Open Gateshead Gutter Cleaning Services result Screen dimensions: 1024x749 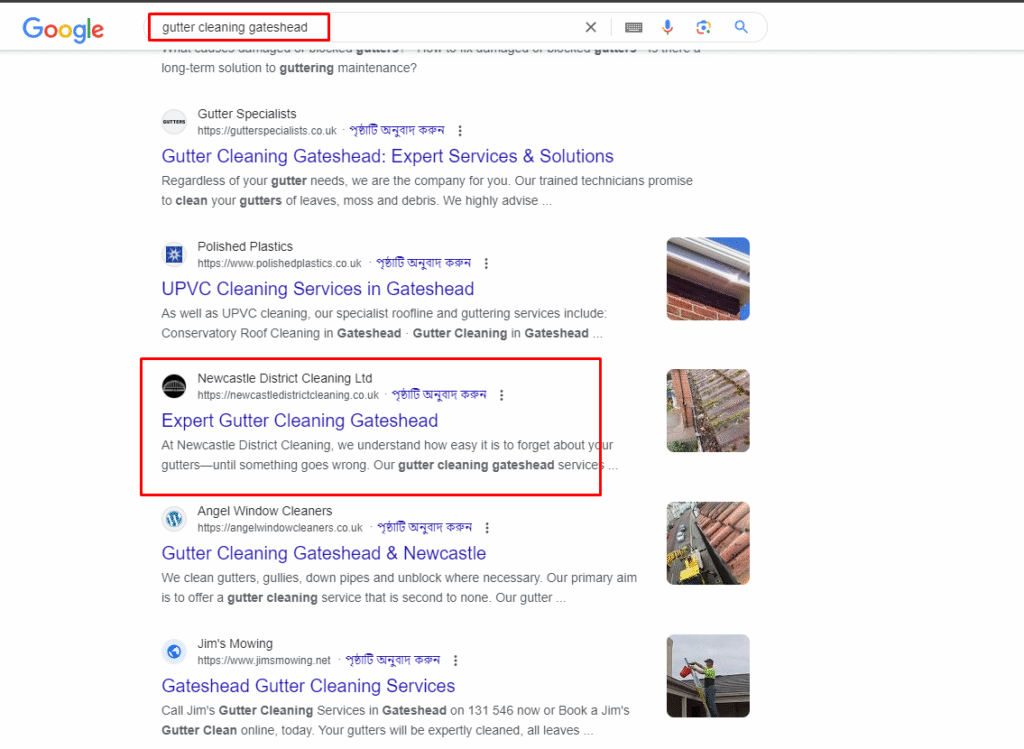click(308, 686)
